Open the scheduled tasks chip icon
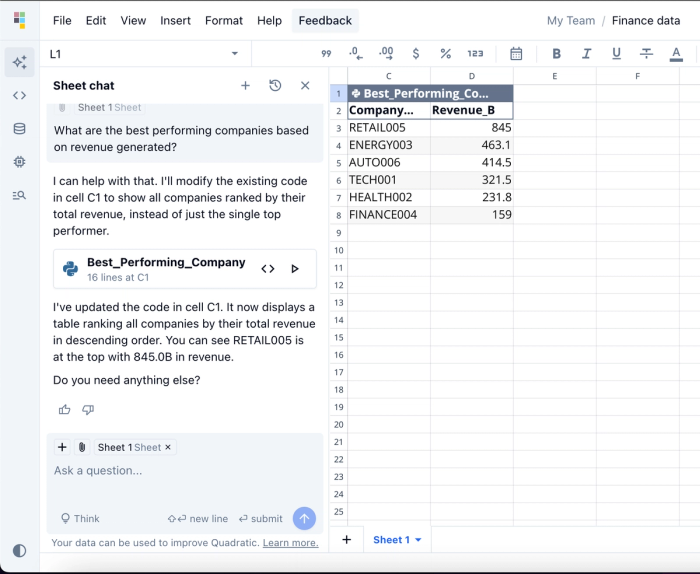The height and width of the screenshot is (574, 700). [x=20, y=162]
